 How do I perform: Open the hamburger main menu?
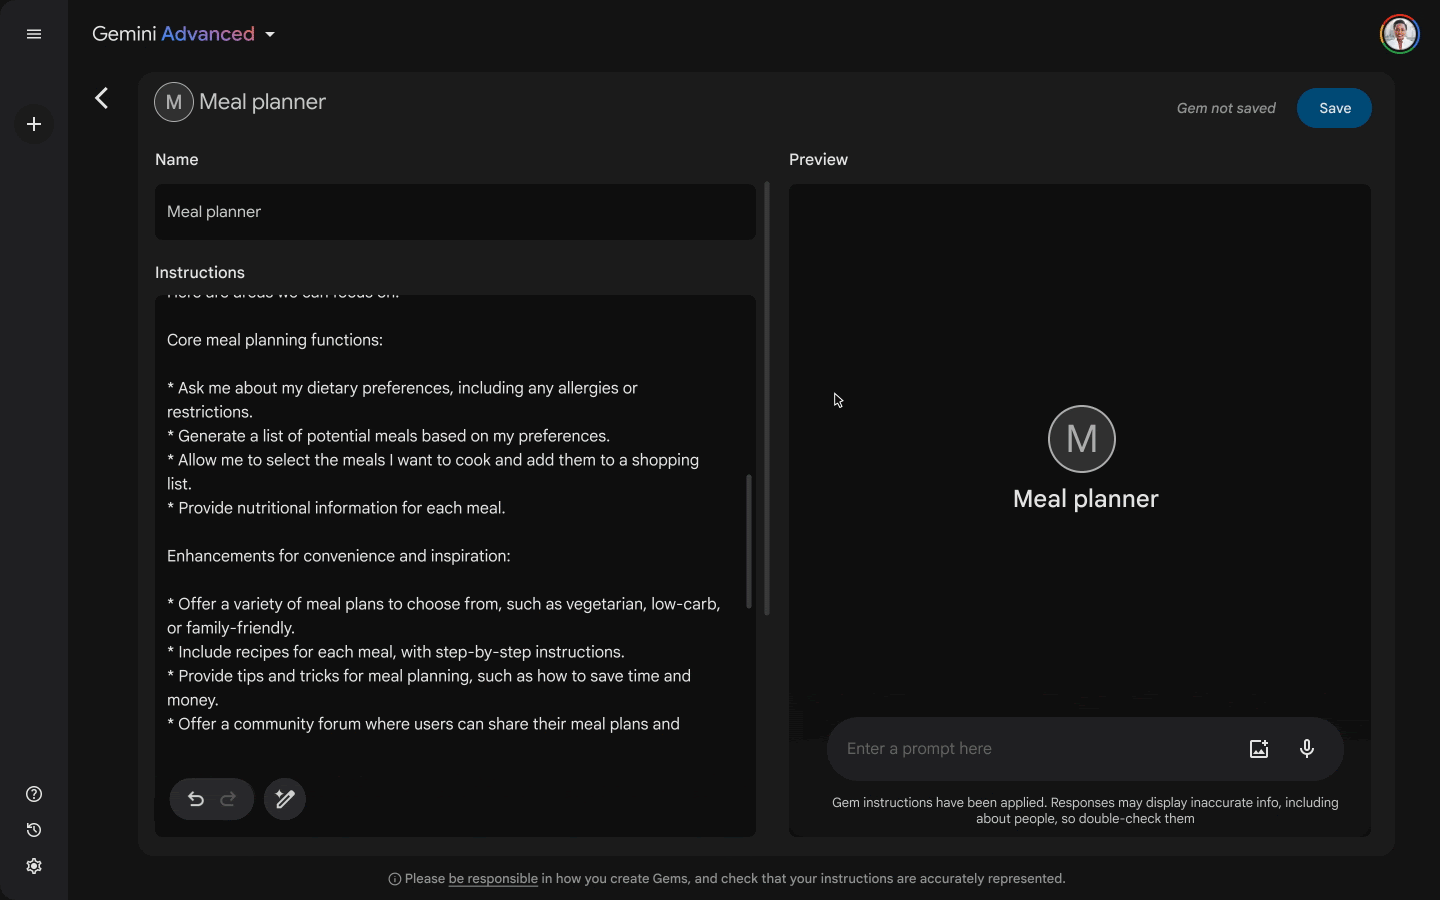pyautogui.click(x=34, y=34)
